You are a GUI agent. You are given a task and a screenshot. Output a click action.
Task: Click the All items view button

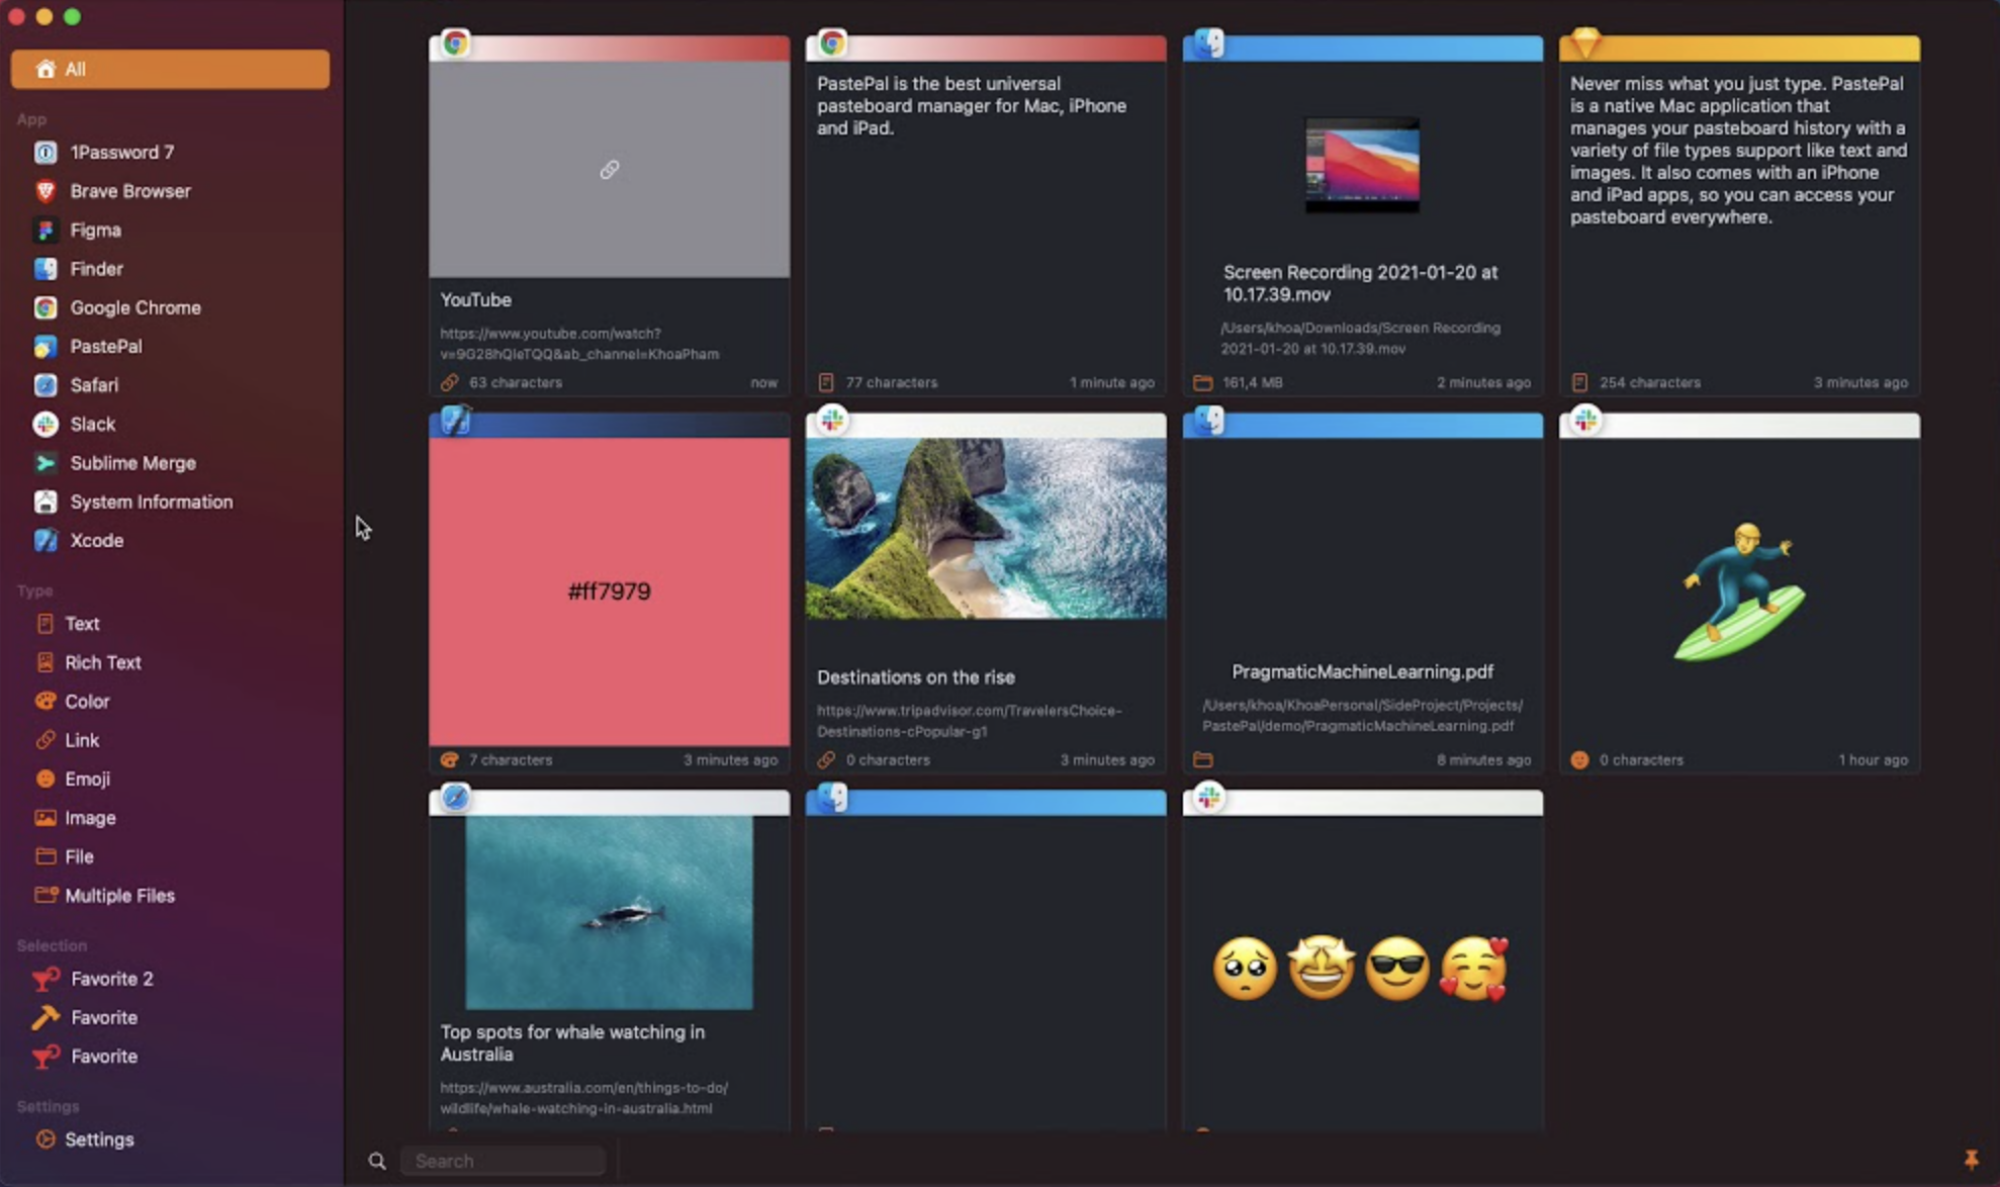[x=169, y=68]
